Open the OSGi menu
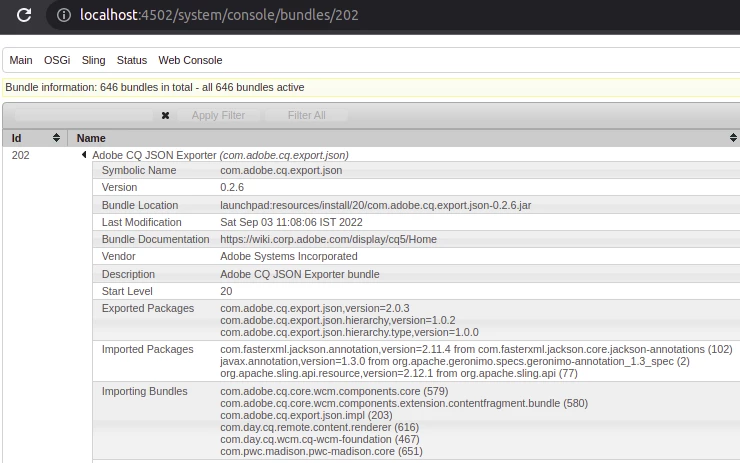Screen dimensions: 740x463 (x=57, y=60)
